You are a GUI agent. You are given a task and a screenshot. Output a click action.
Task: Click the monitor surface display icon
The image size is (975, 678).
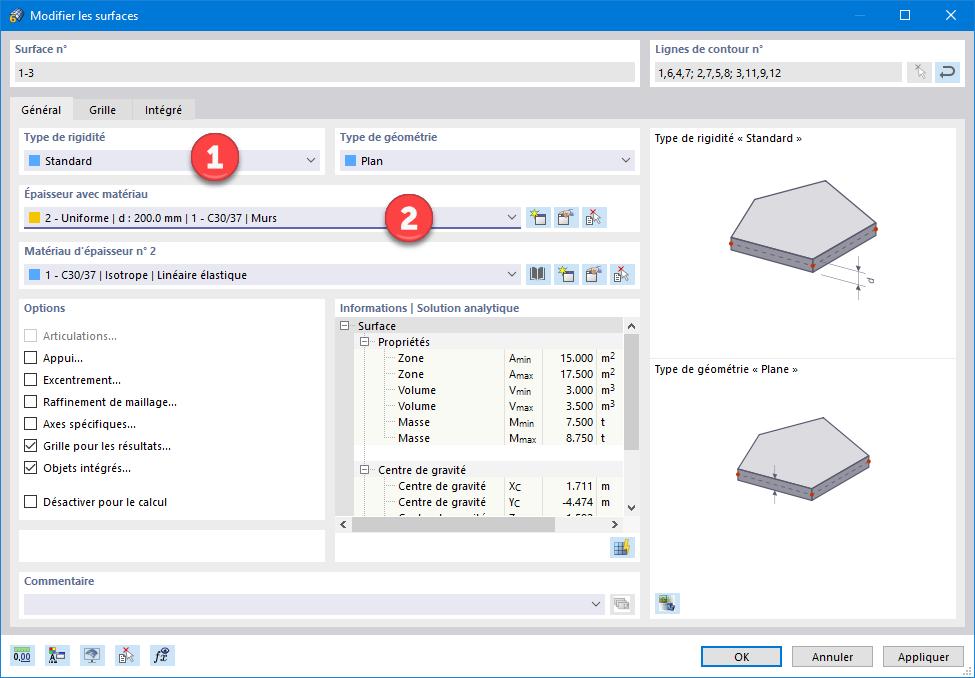(92, 656)
